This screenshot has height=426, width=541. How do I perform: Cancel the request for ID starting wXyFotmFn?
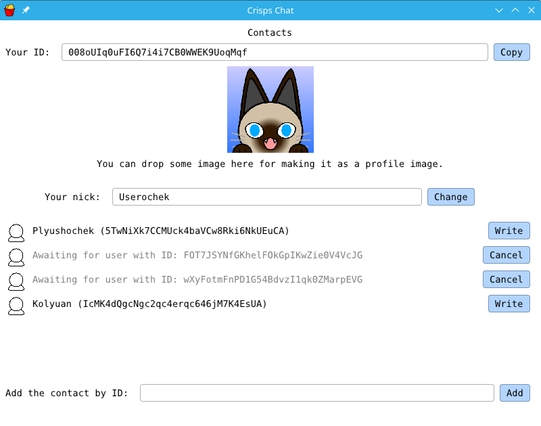[506, 279]
